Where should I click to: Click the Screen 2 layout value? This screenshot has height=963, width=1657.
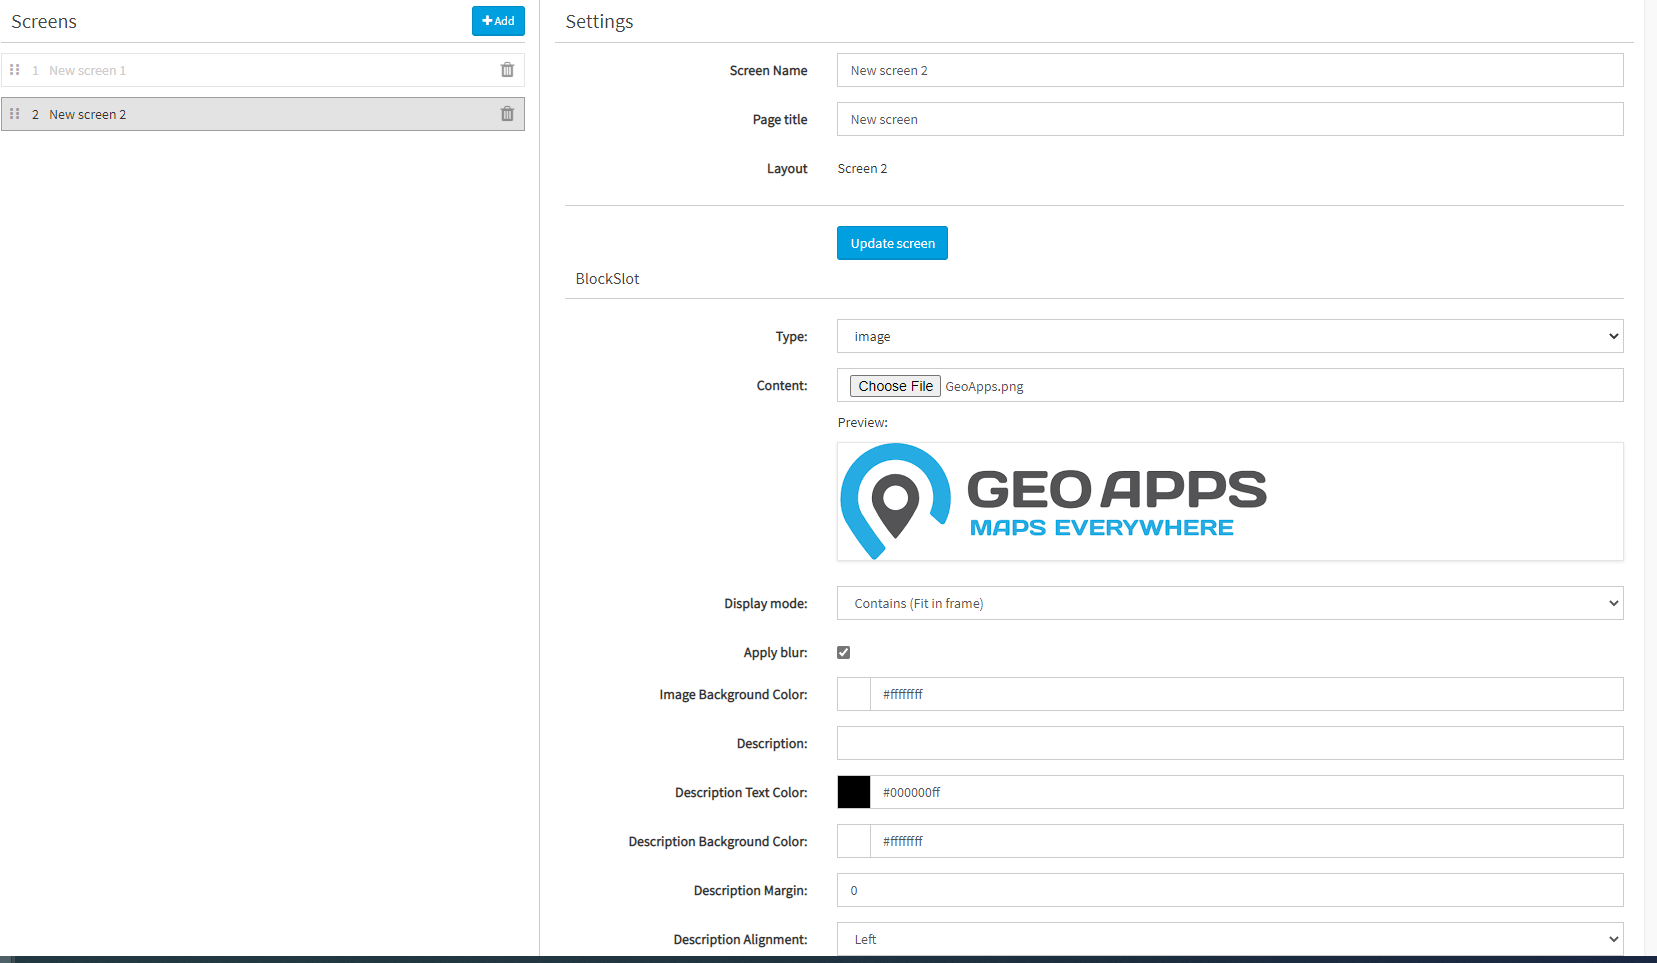click(x=862, y=169)
